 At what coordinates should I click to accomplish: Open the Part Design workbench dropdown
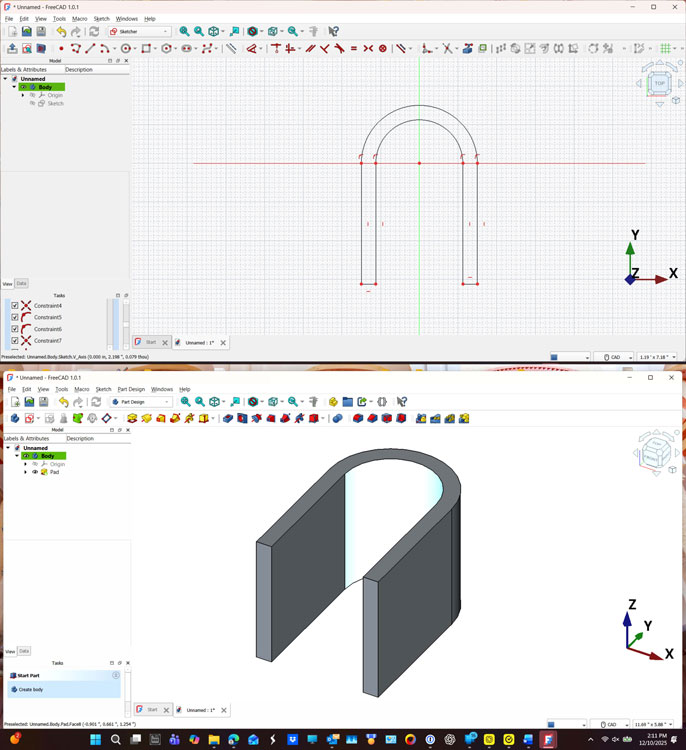pos(141,402)
